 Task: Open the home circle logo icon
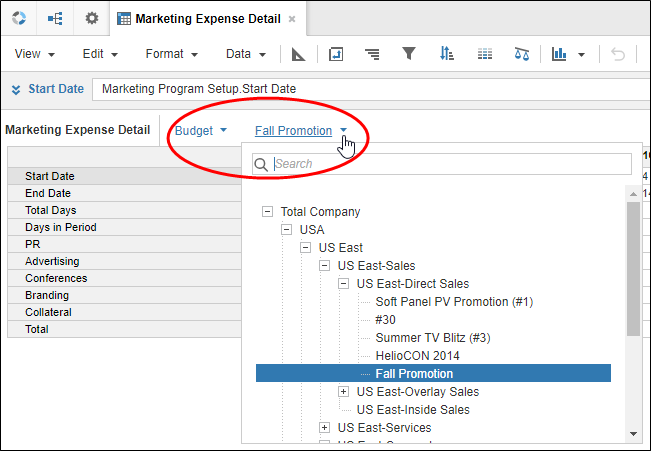19,18
